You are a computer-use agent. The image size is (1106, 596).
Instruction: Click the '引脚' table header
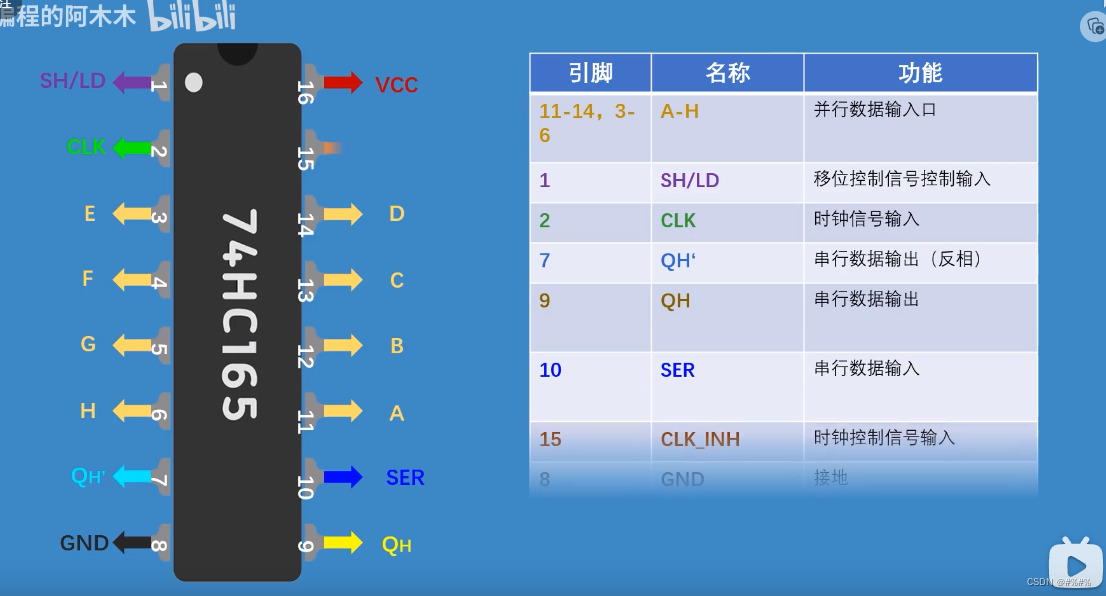click(x=590, y=73)
